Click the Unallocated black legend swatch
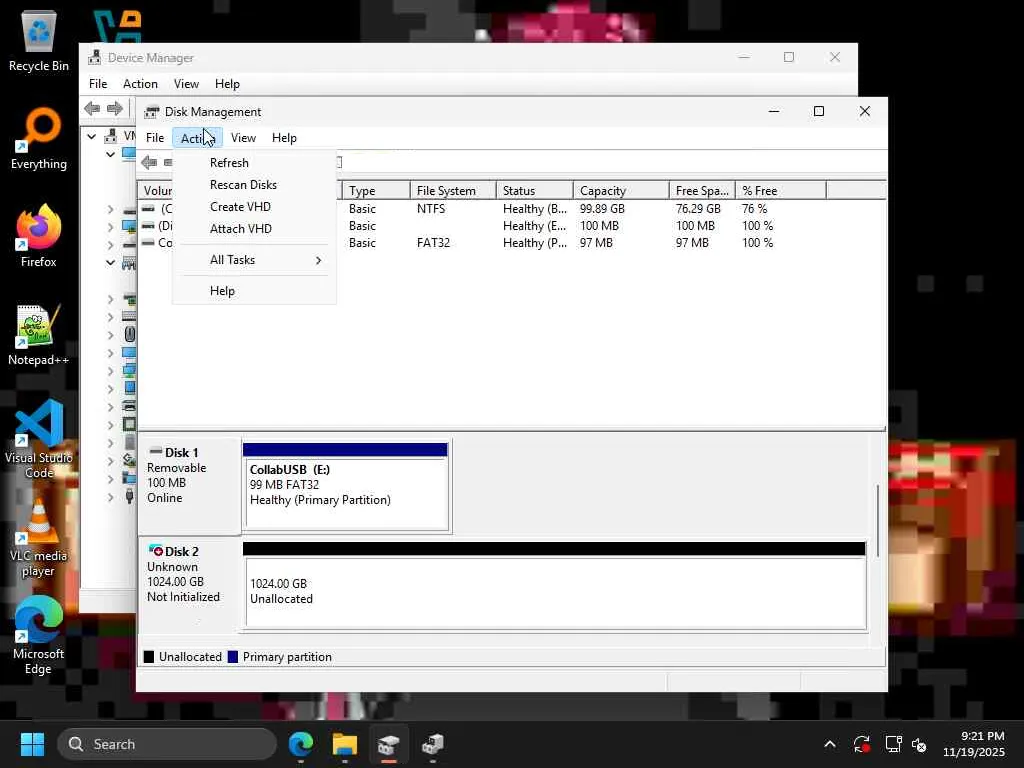 click(149, 657)
